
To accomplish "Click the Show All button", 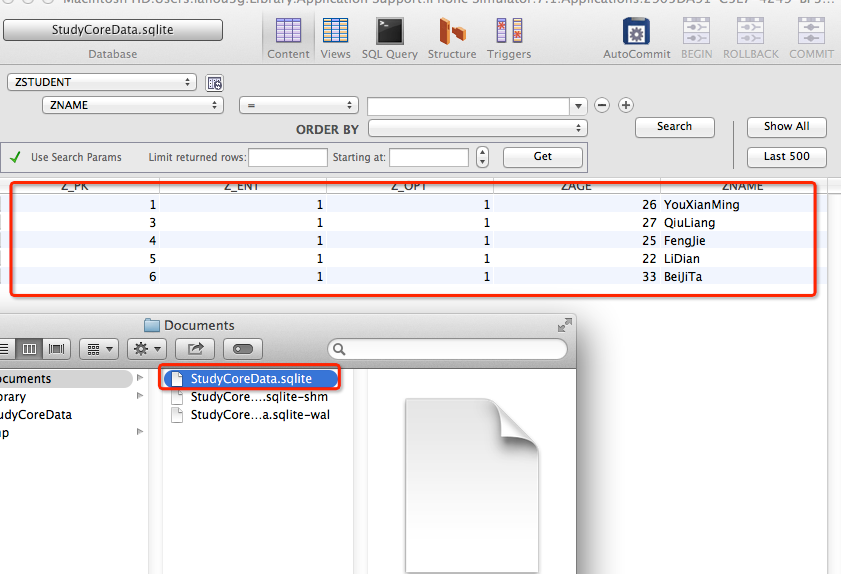I will (x=787, y=127).
